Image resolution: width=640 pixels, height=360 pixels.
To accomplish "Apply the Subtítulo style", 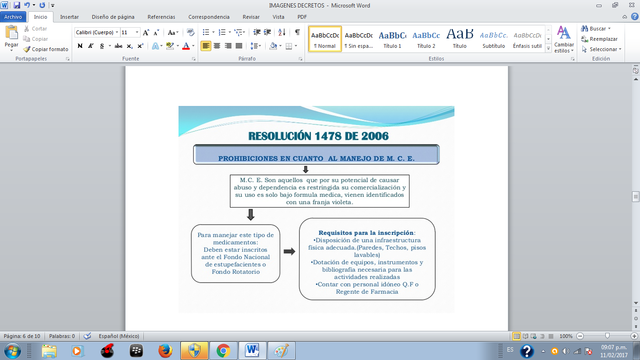I will tap(493, 39).
